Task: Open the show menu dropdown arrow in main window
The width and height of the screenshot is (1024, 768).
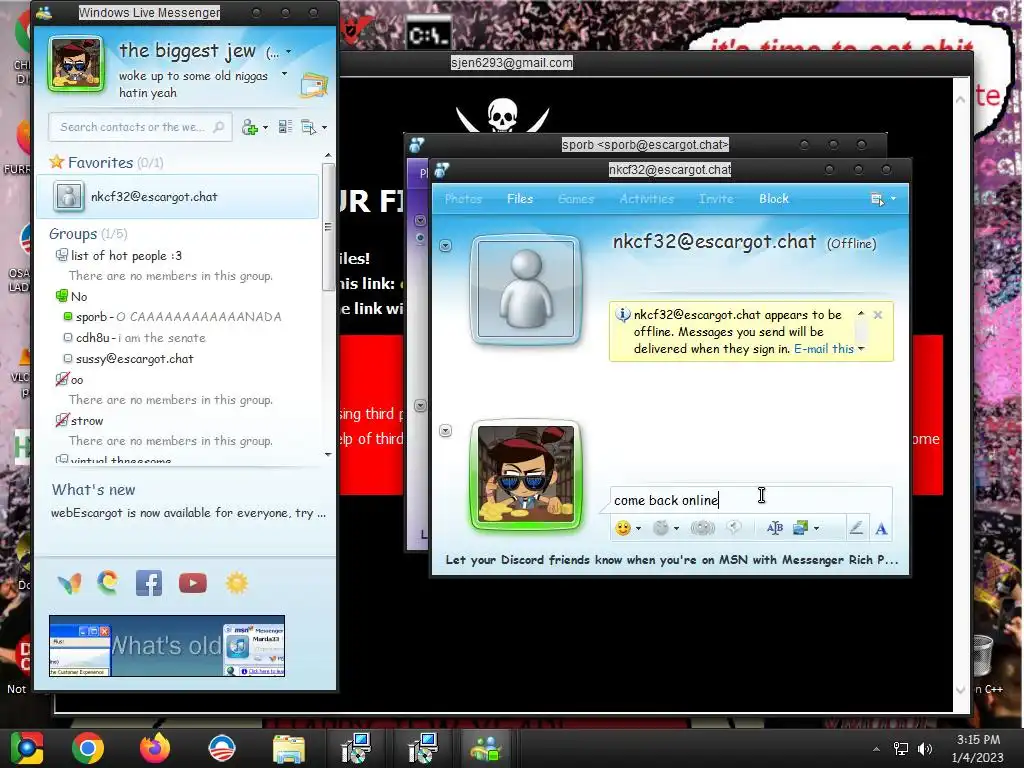Action: 324,127
